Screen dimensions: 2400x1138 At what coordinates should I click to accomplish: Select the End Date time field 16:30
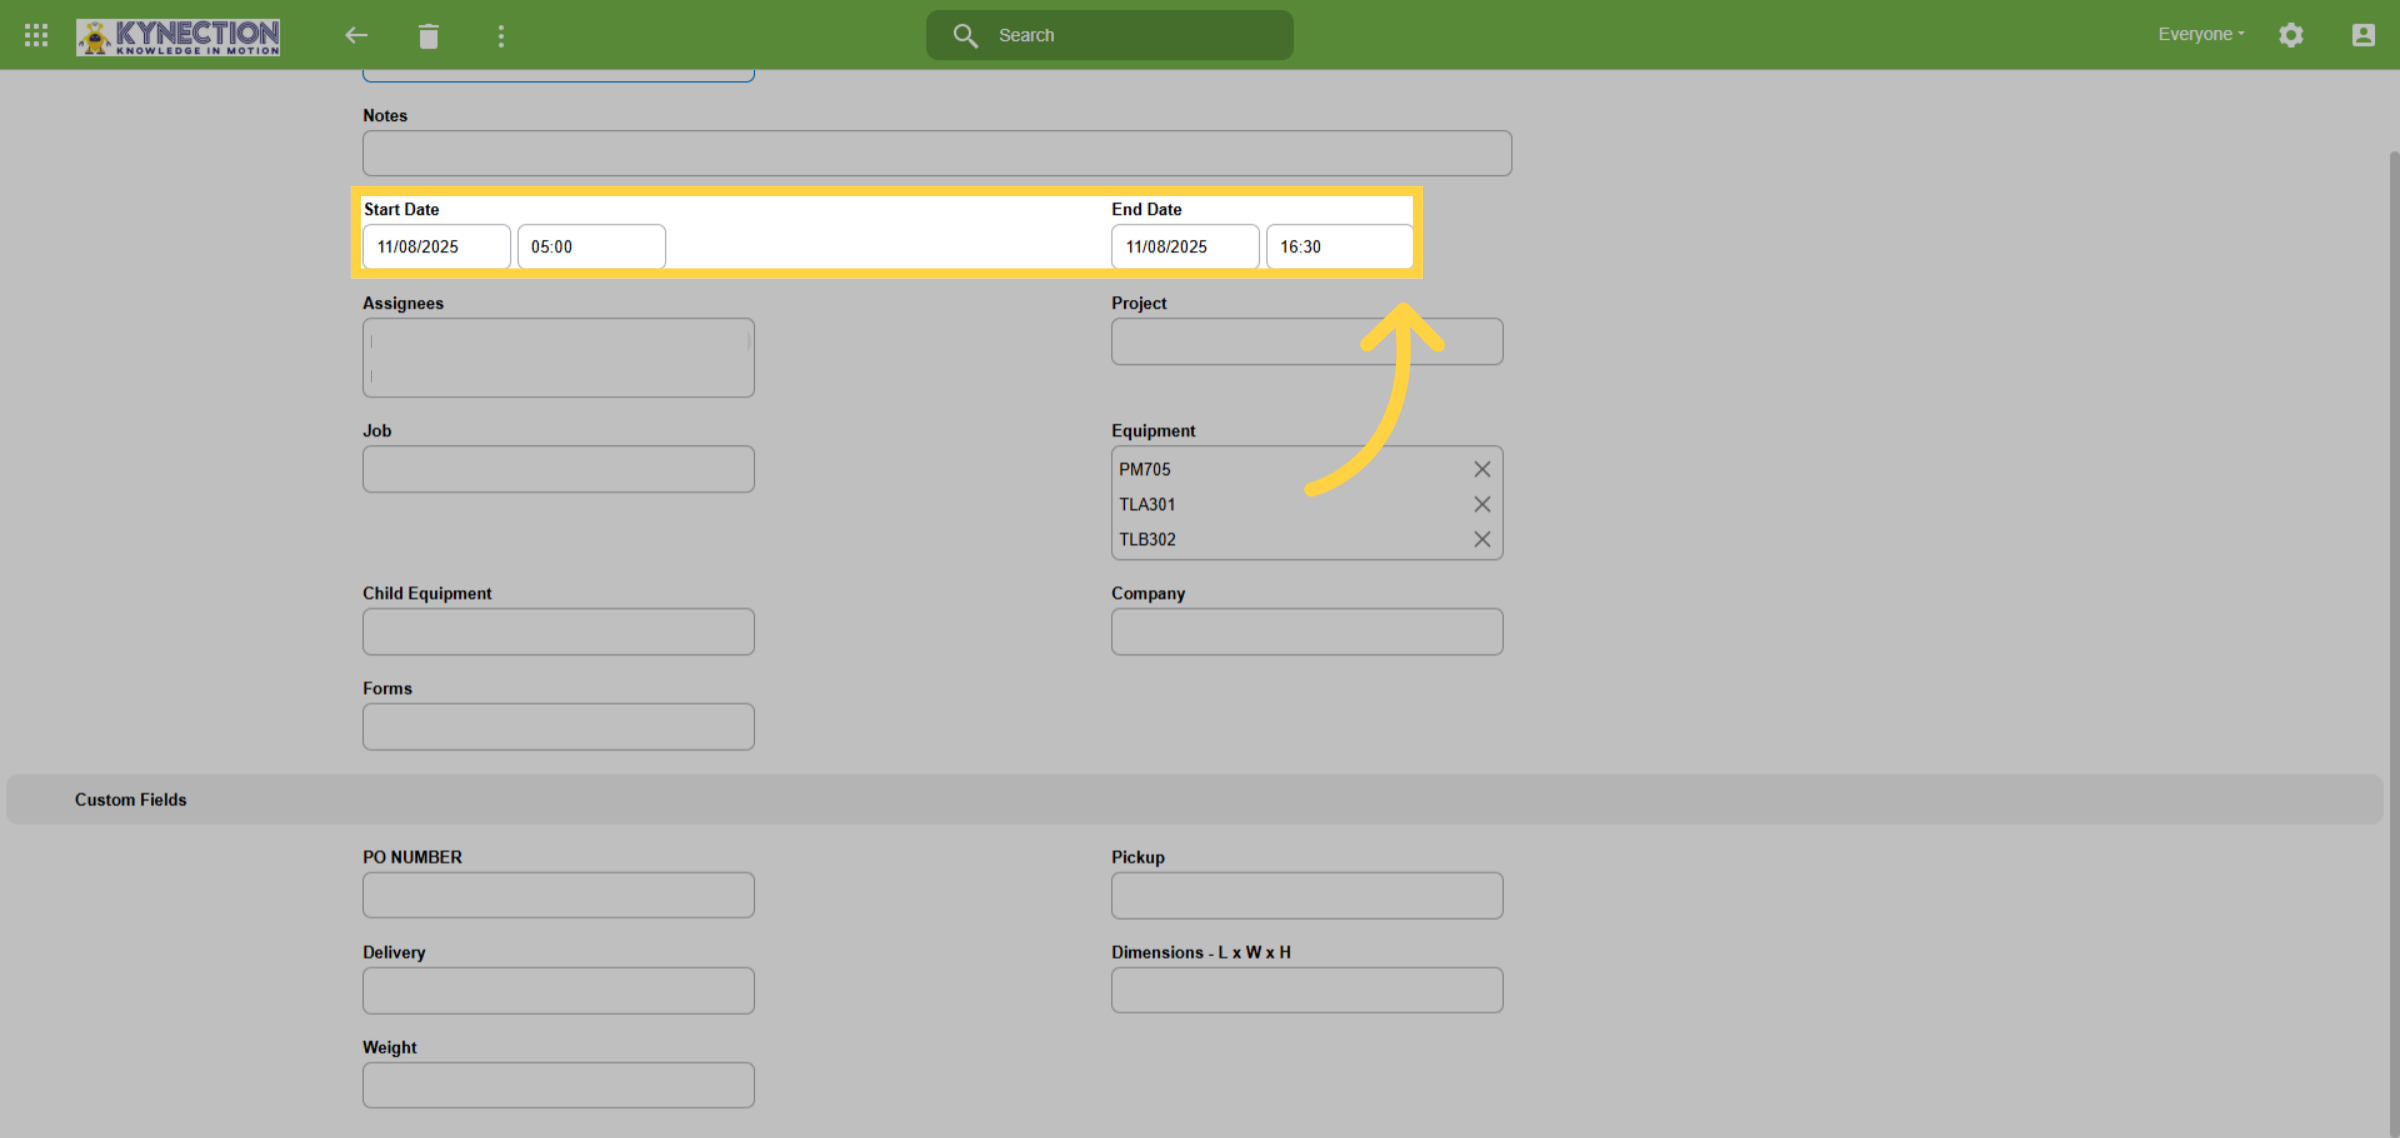1340,246
